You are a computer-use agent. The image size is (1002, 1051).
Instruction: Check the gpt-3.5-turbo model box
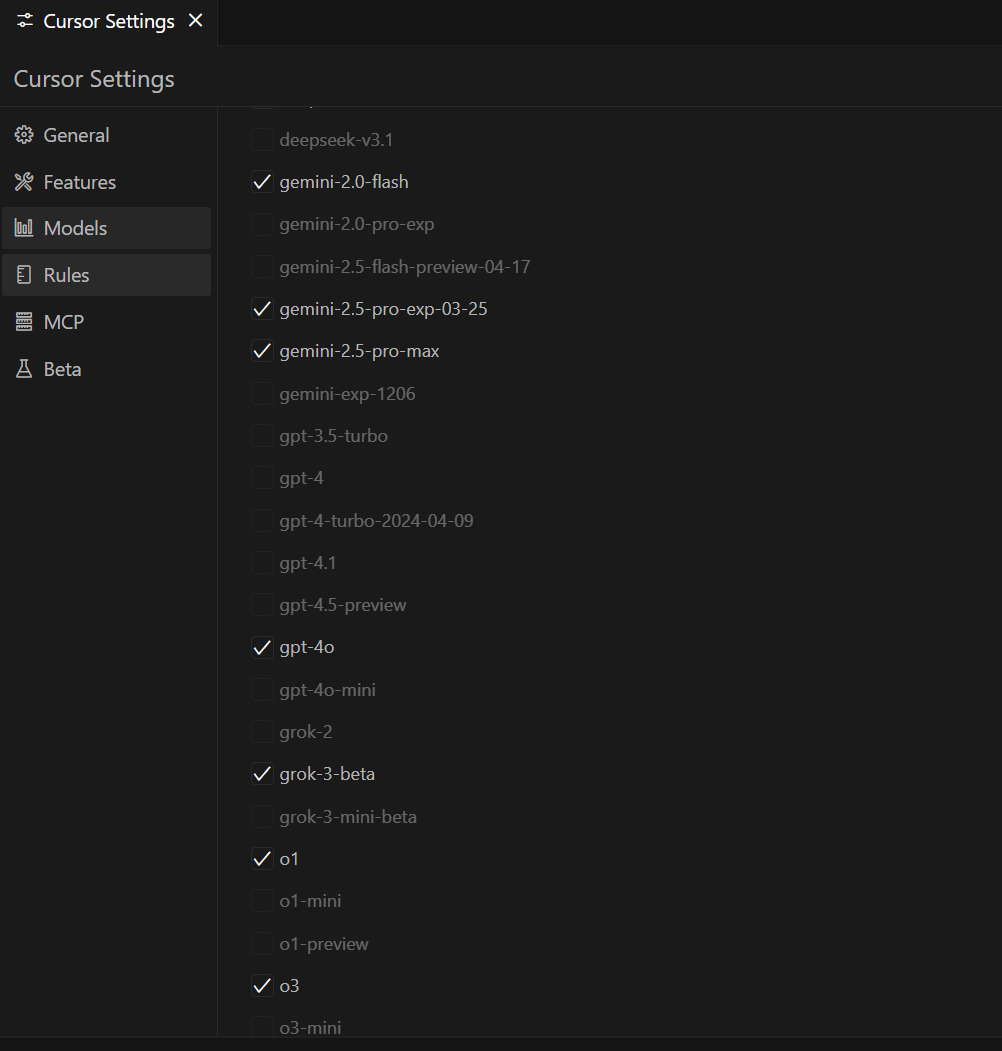262,436
